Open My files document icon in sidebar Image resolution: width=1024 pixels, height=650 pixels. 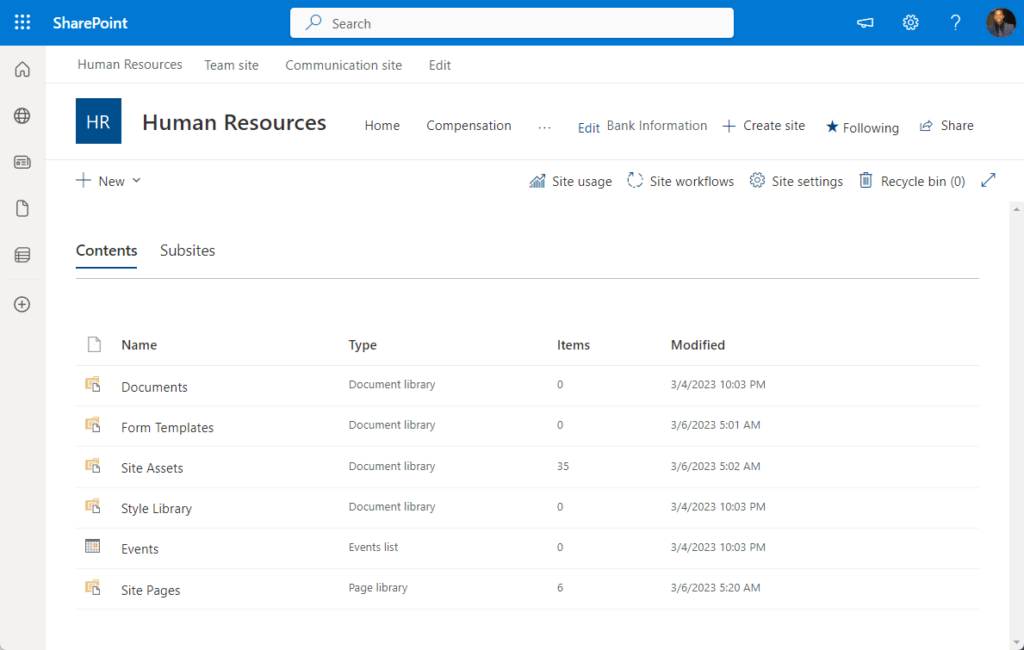(22, 208)
